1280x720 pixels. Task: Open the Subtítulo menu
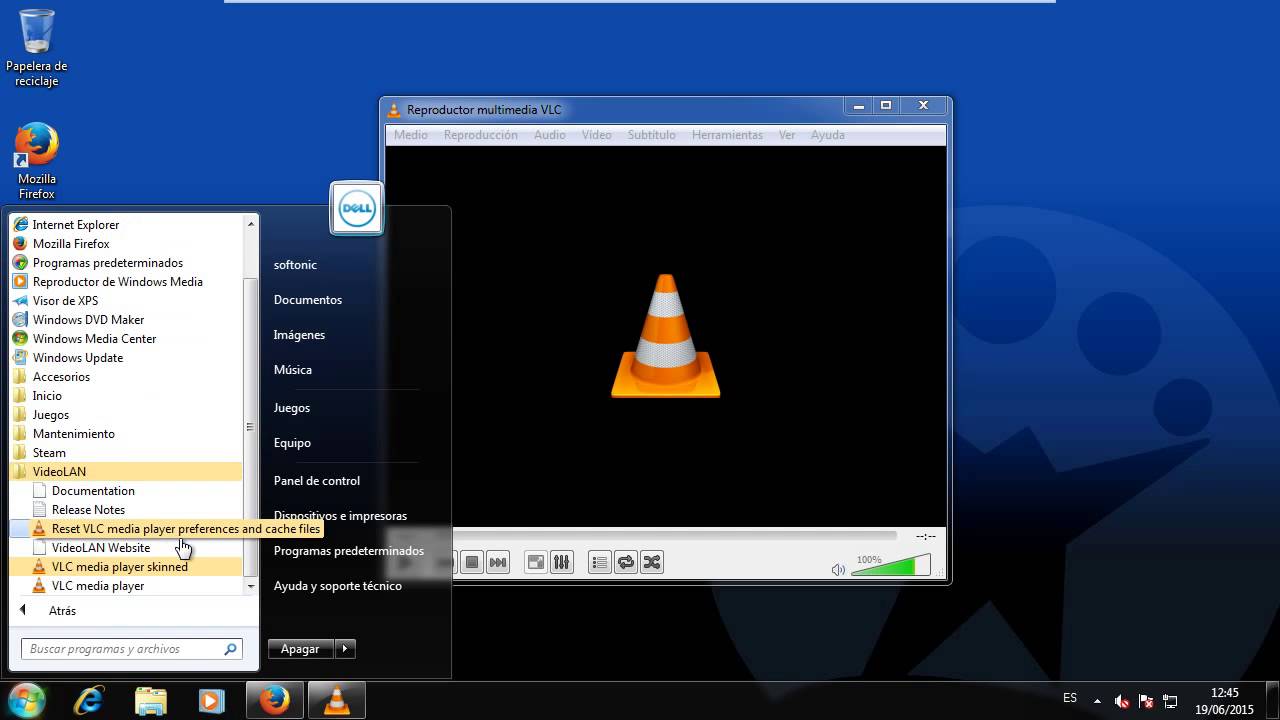tap(652, 135)
